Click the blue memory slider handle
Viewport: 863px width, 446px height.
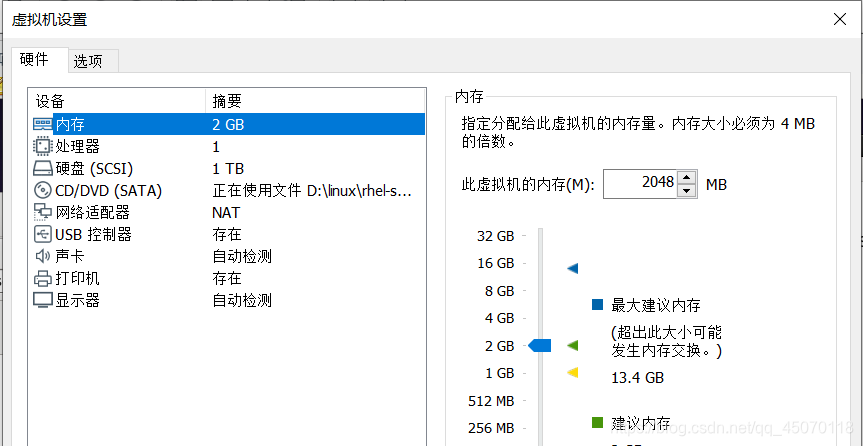(x=539, y=346)
